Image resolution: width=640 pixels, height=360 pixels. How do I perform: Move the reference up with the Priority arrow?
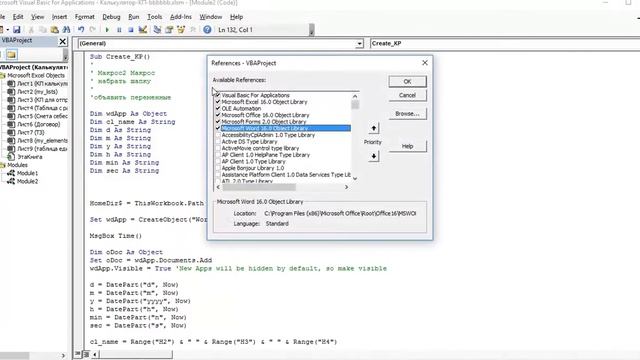click(x=373, y=128)
